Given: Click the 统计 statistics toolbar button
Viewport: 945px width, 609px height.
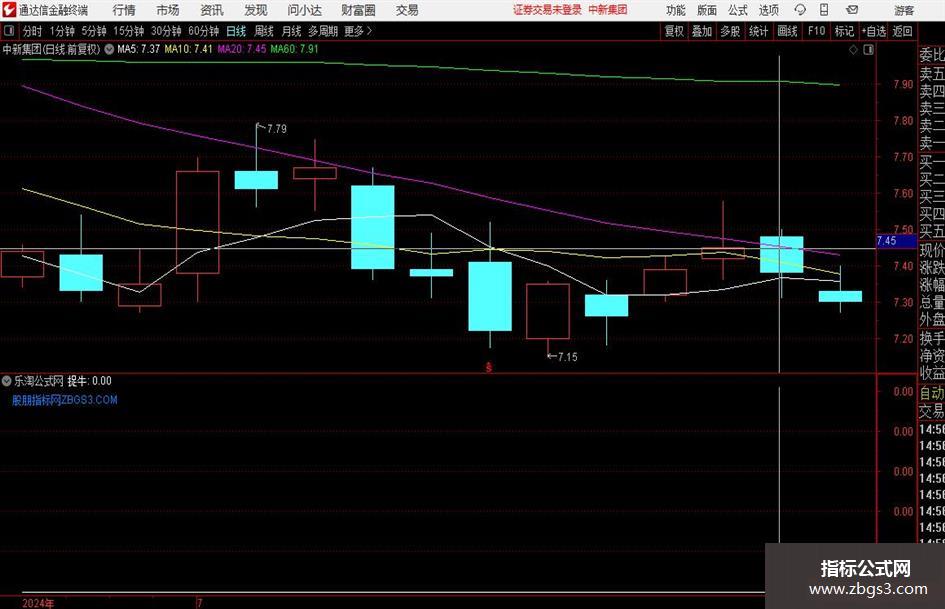Looking at the screenshot, I should 759,31.
